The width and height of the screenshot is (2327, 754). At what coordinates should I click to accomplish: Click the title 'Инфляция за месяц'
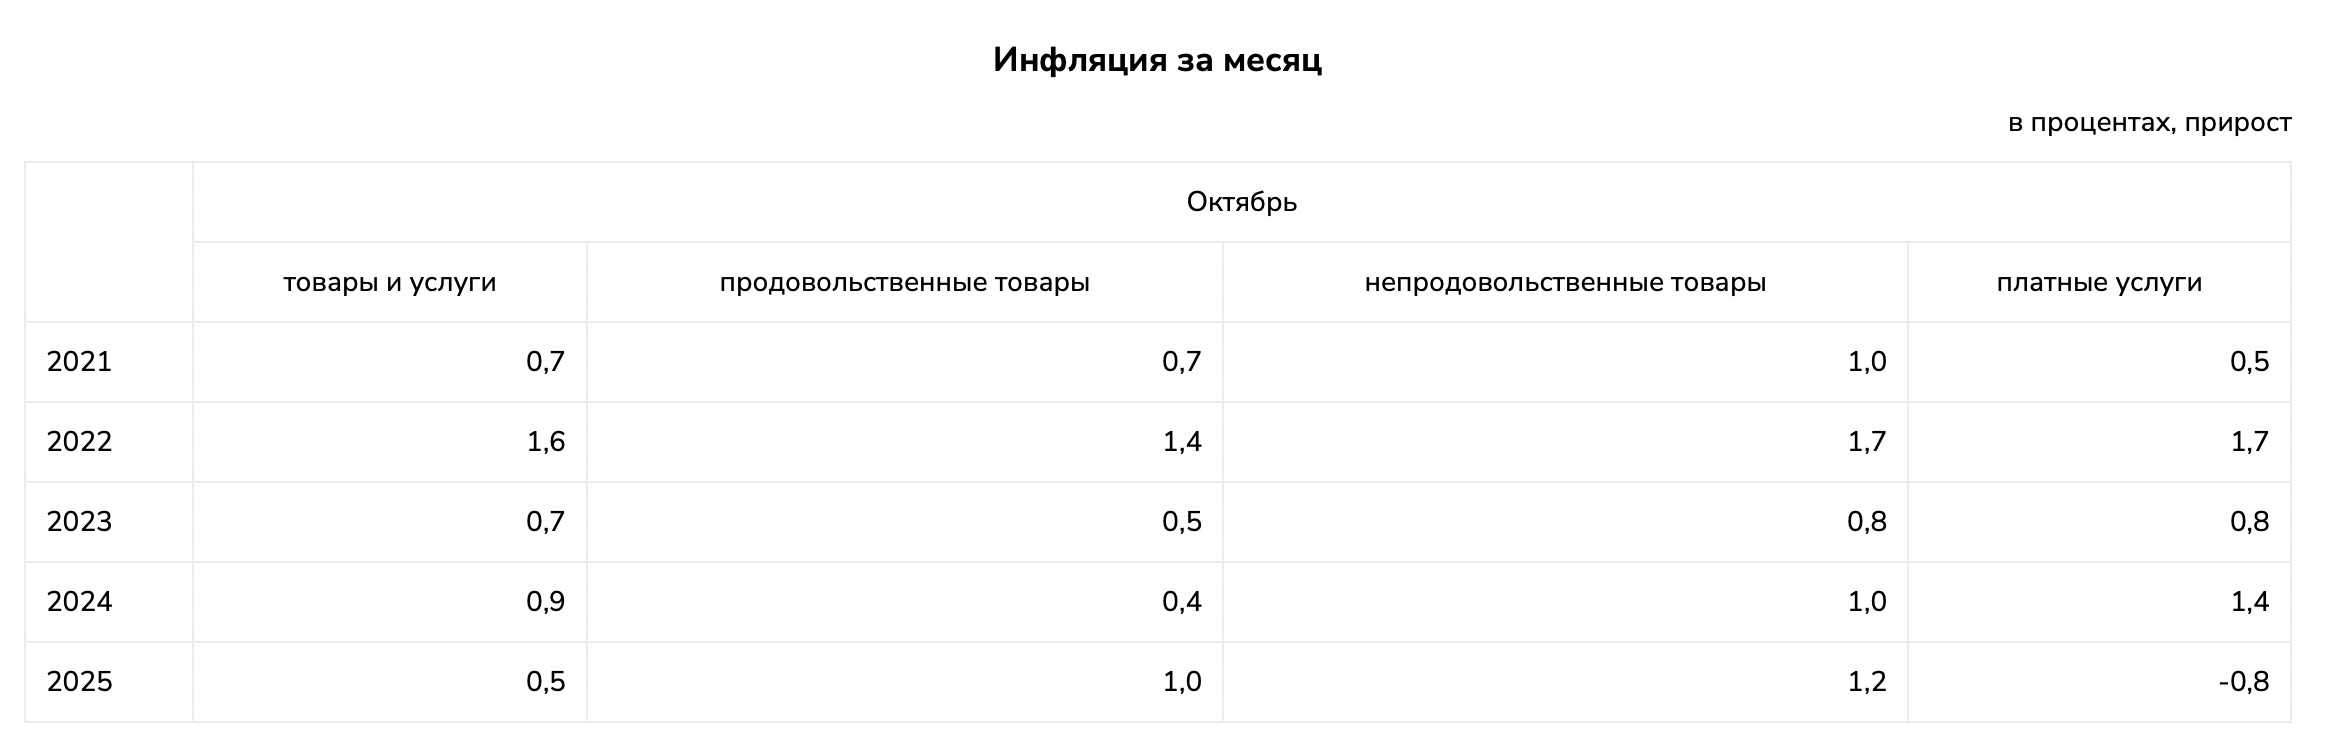click(1157, 60)
